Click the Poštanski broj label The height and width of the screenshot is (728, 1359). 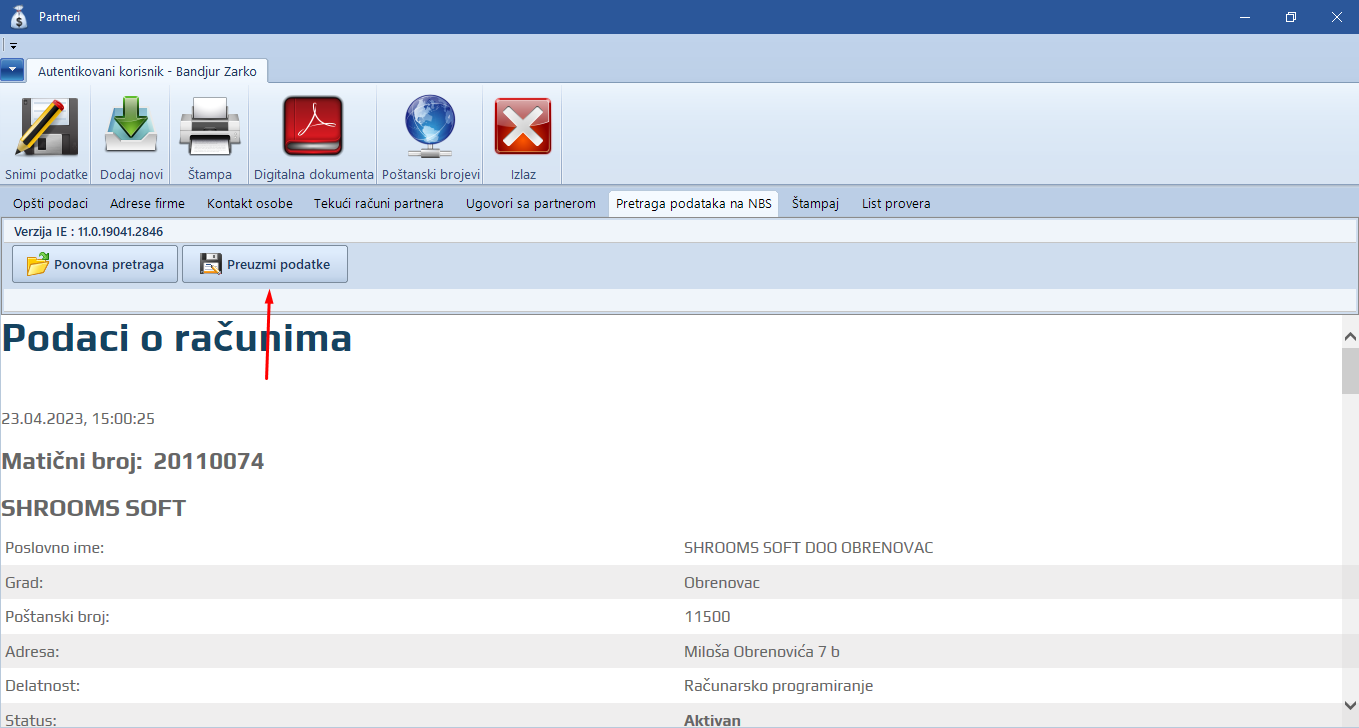tap(57, 616)
